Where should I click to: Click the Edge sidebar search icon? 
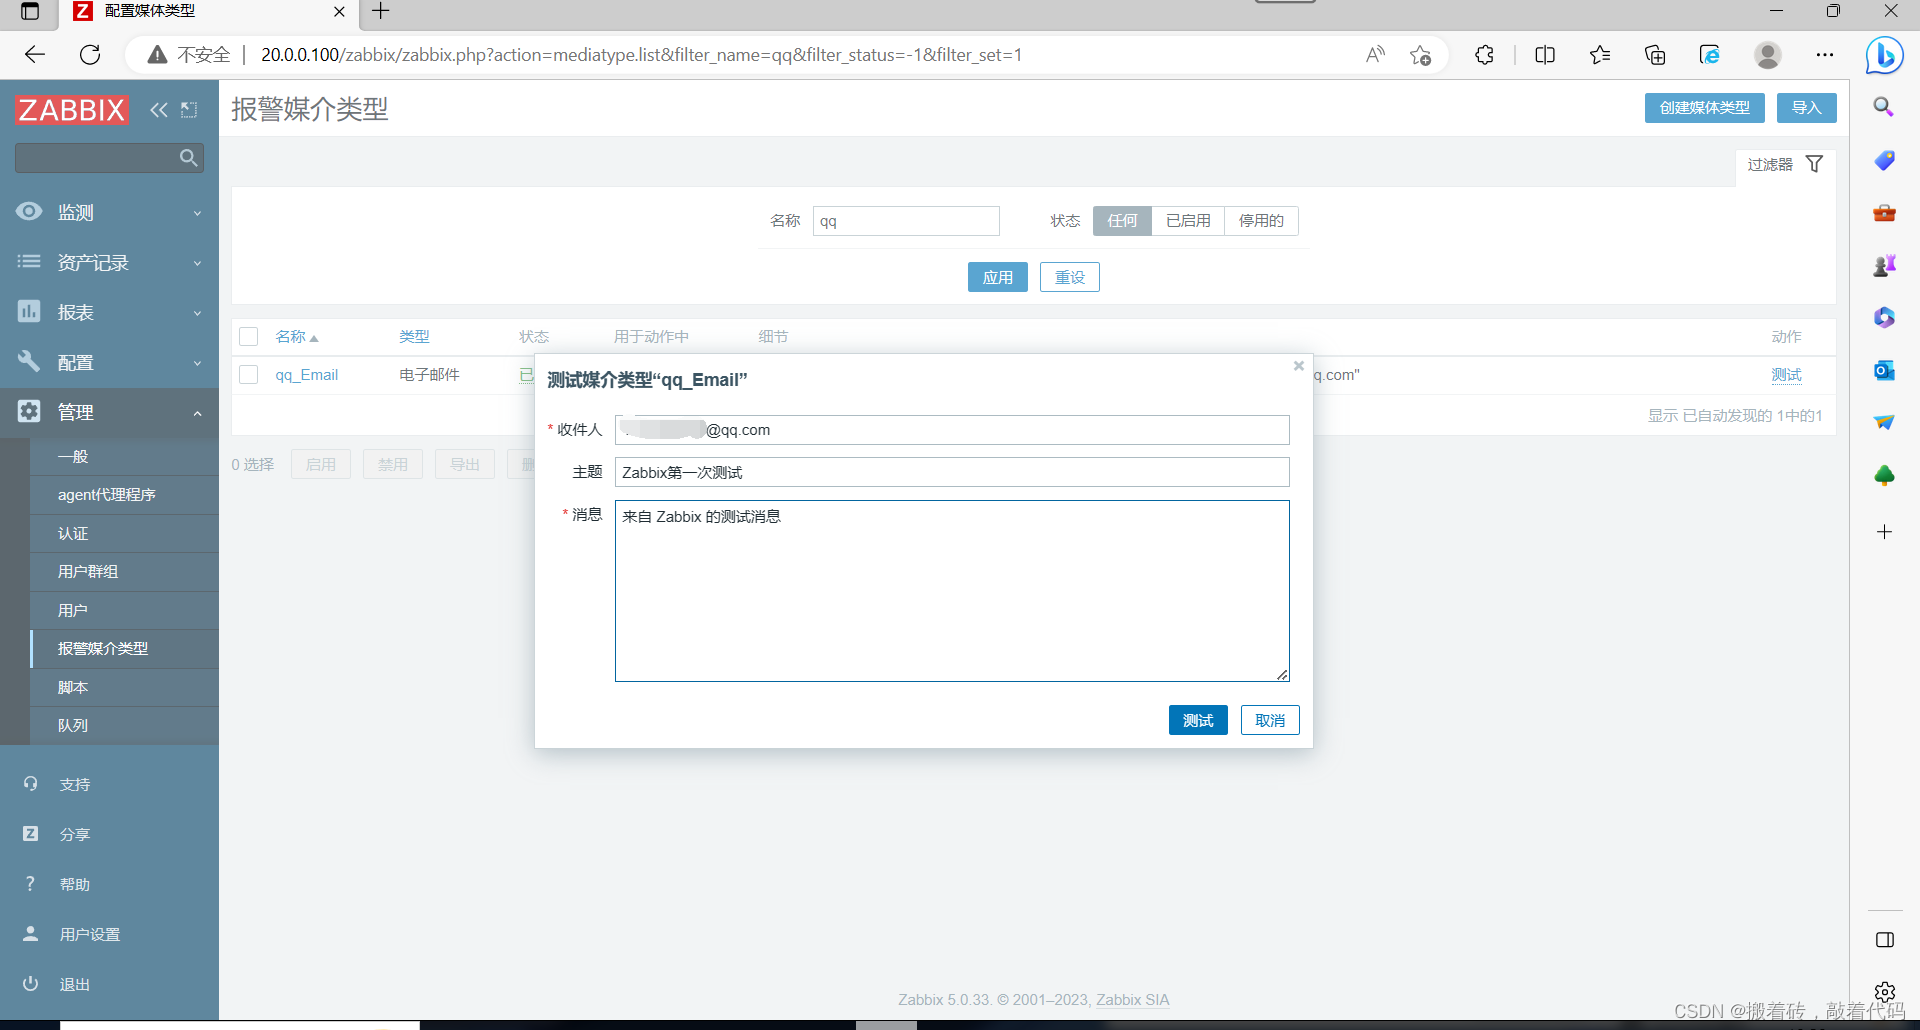click(x=1884, y=107)
